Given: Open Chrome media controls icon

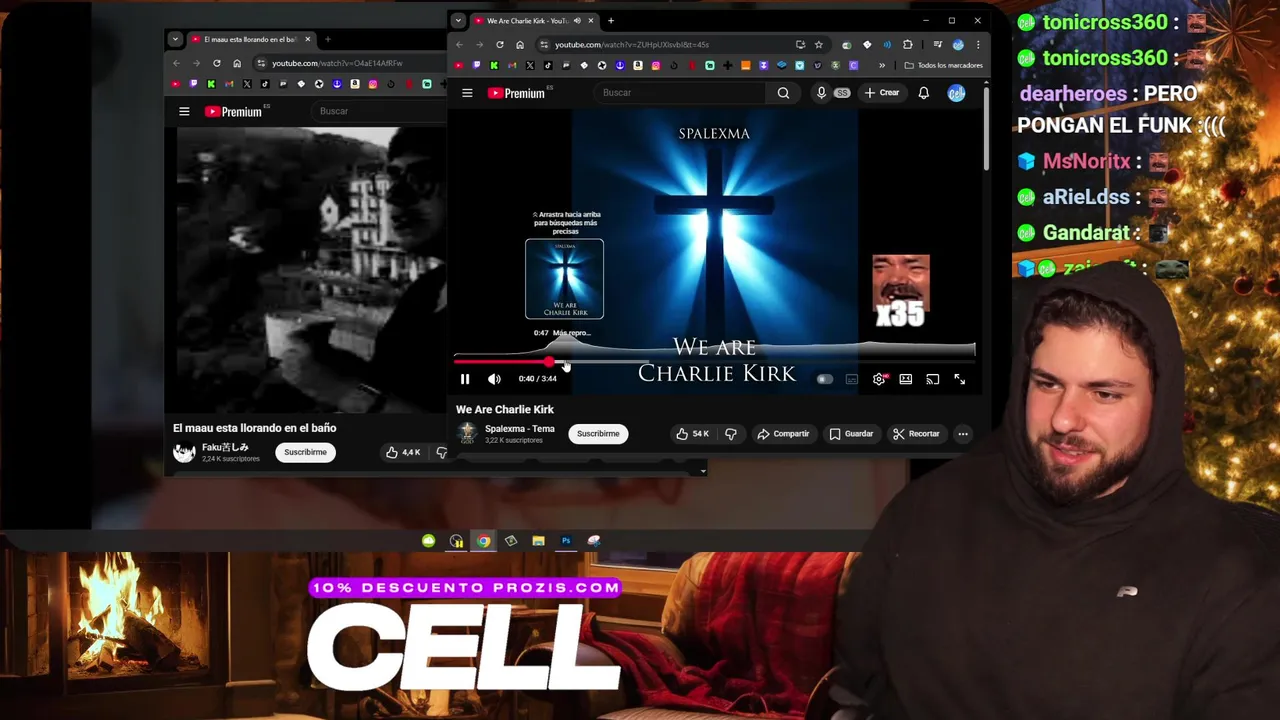Looking at the screenshot, I should coord(937,45).
